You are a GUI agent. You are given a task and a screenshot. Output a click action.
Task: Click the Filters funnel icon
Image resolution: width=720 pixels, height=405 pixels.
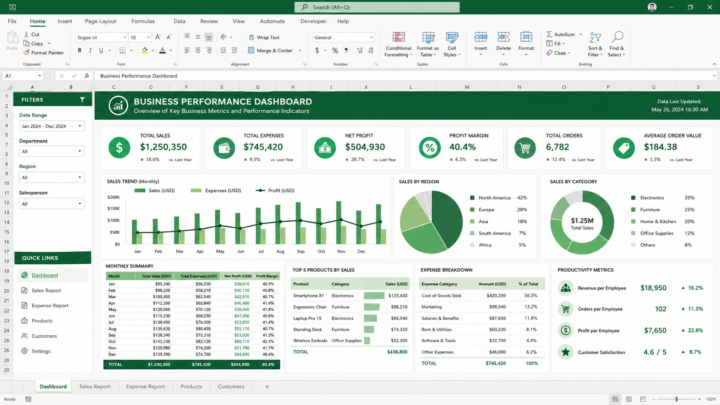coord(82,100)
